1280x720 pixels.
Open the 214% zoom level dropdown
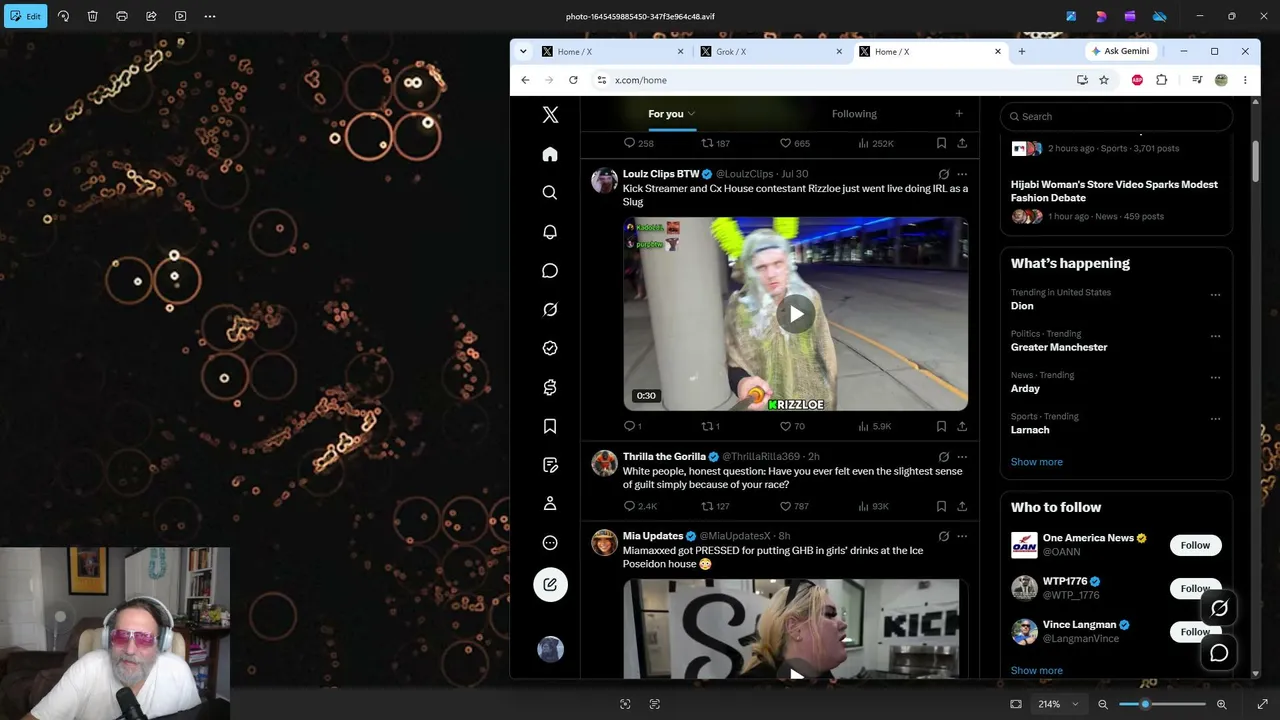pyautogui.click(x=1059, y=704)
